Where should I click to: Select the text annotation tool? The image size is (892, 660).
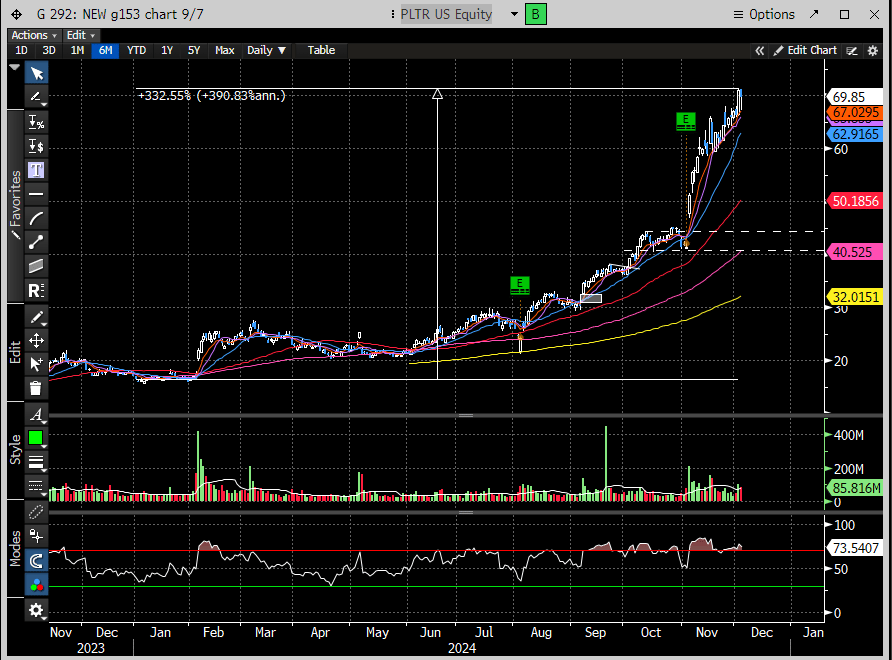click(x=36, y=170)
